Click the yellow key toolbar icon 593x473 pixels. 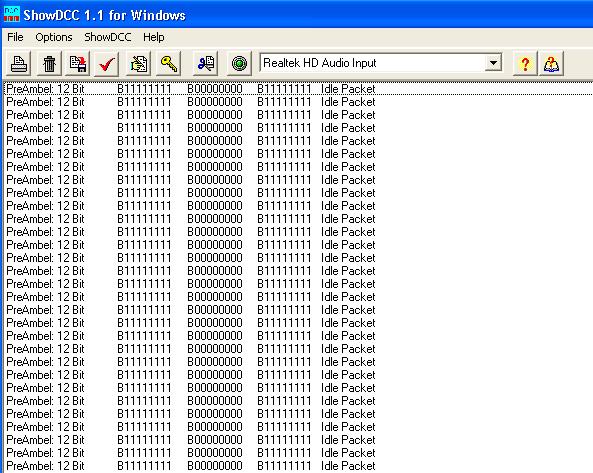coord(169,64)
